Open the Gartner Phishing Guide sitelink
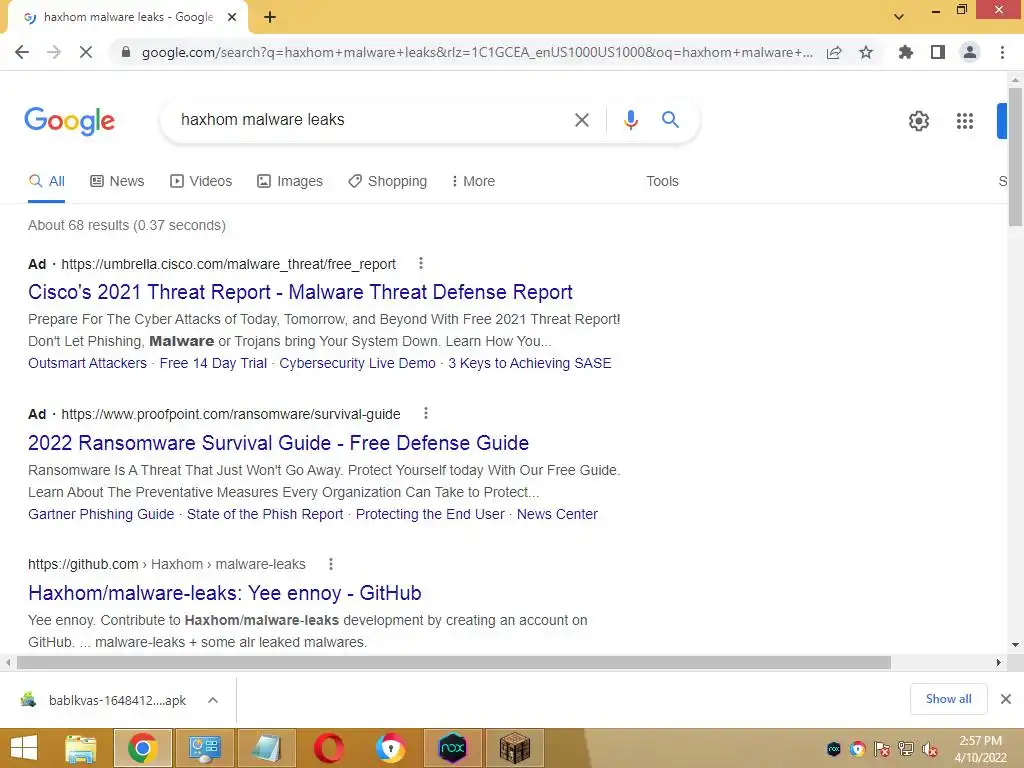Screen dimensions: 1024x768 pos(101,514)
